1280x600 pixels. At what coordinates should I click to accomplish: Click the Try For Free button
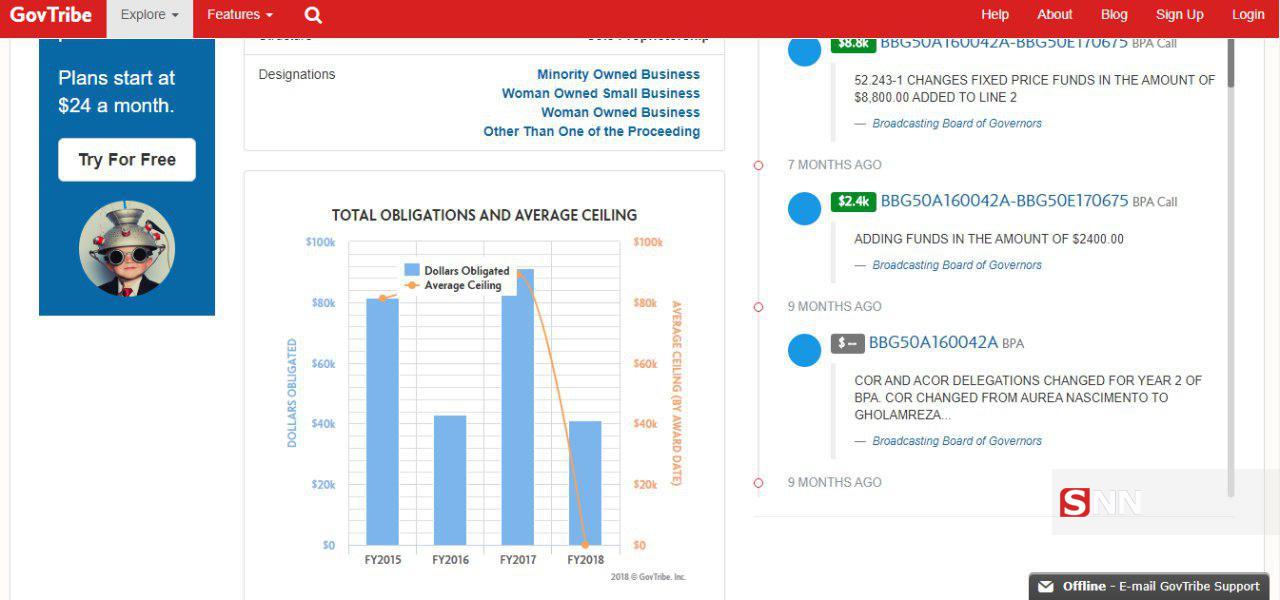pyautogui.click(x=127, y=160)
